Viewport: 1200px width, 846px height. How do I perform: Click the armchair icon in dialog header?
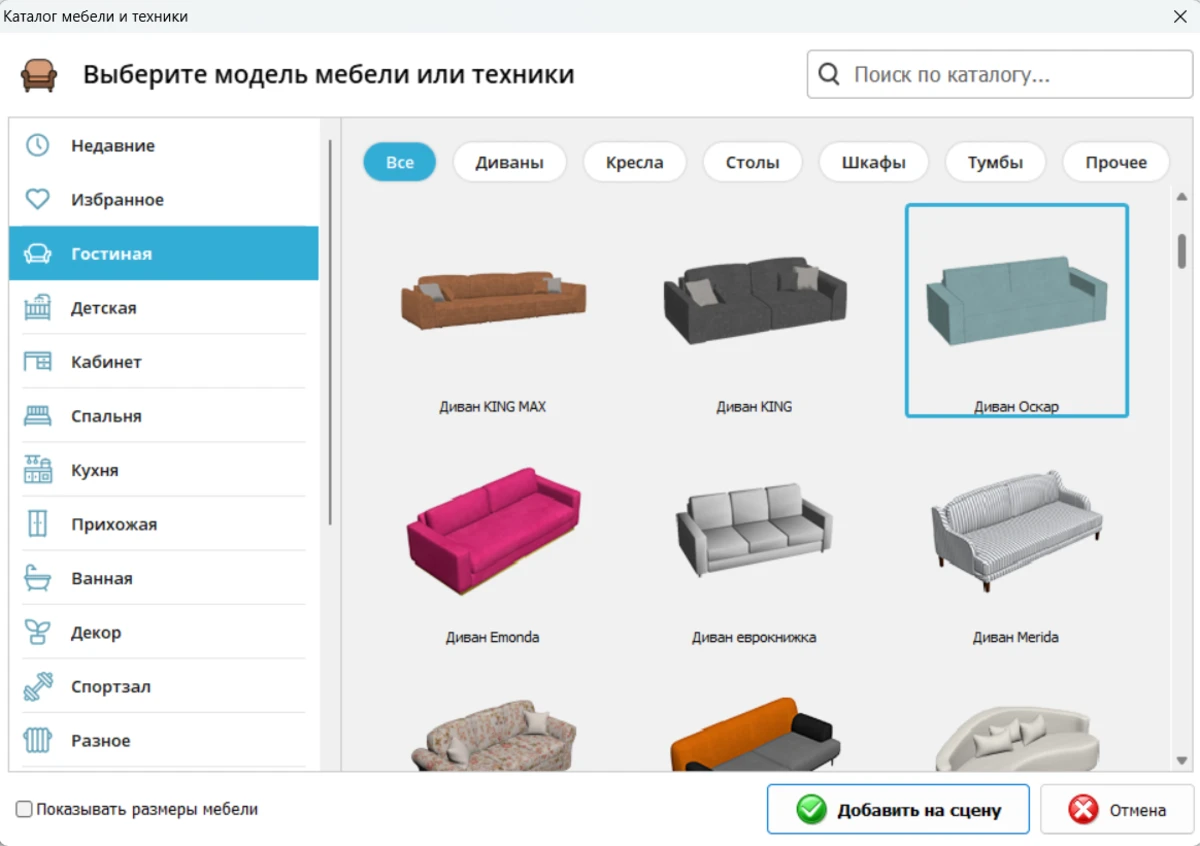(x=39, y=75)
